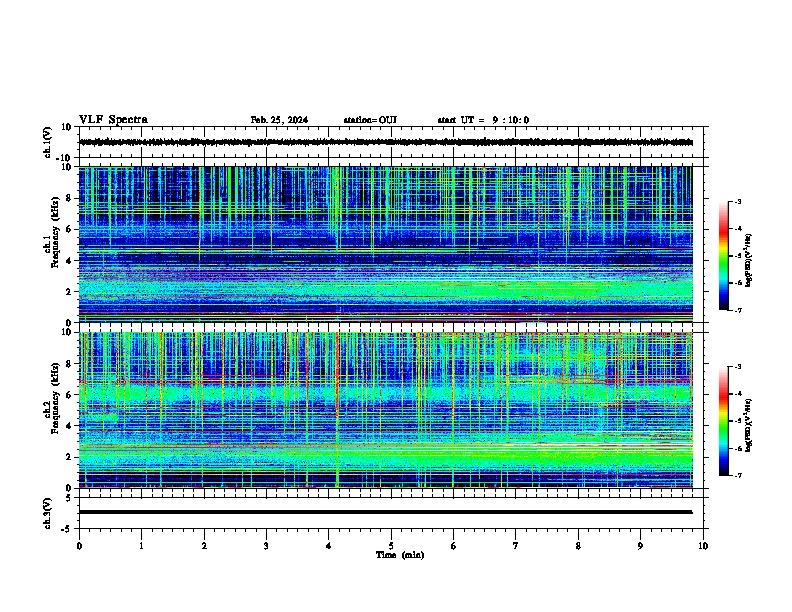Click the "ch.1(V)" vertical axis label
This screenshot has width=792, height=612.
(x=47, y=142)
